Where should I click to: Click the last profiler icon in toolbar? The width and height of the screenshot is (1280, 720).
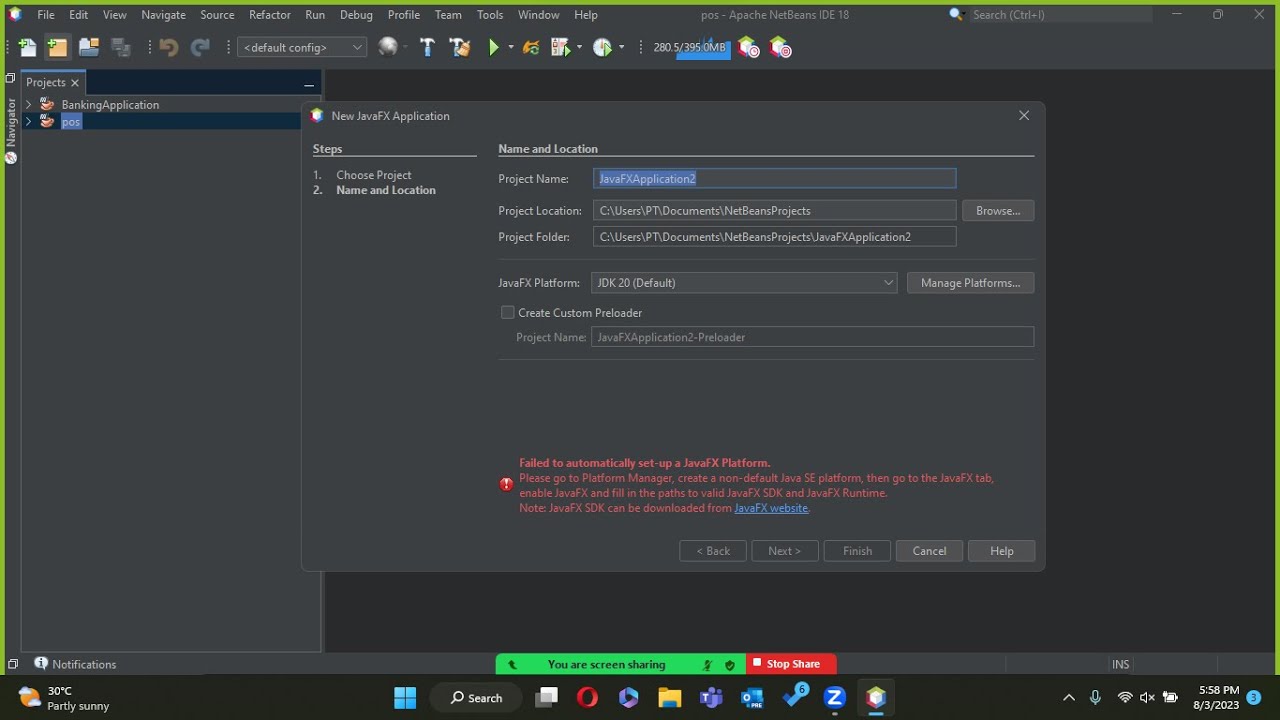(x=780, y=47)
